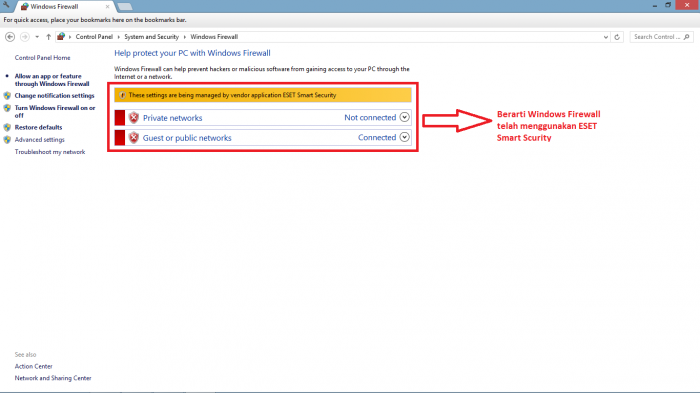Click Restore defaults link
700x393 pixels.
(x=38, y=127)
